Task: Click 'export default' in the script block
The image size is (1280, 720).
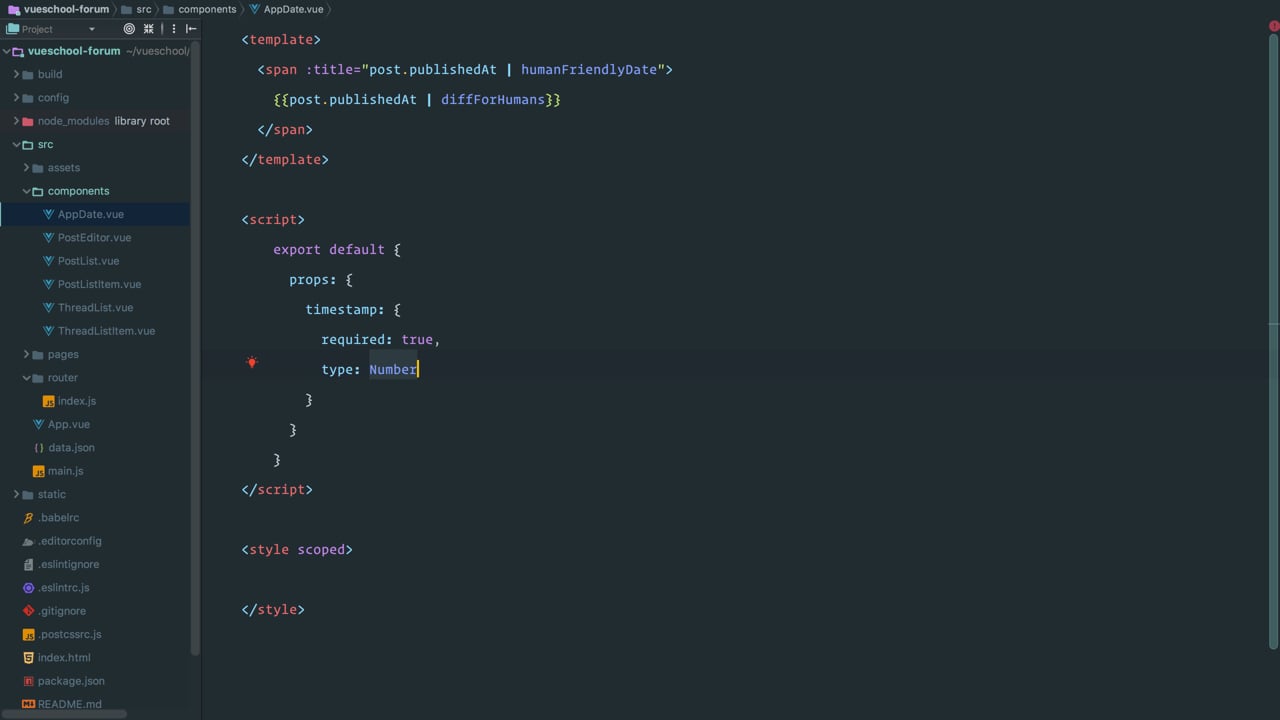Action: (329, 250)
